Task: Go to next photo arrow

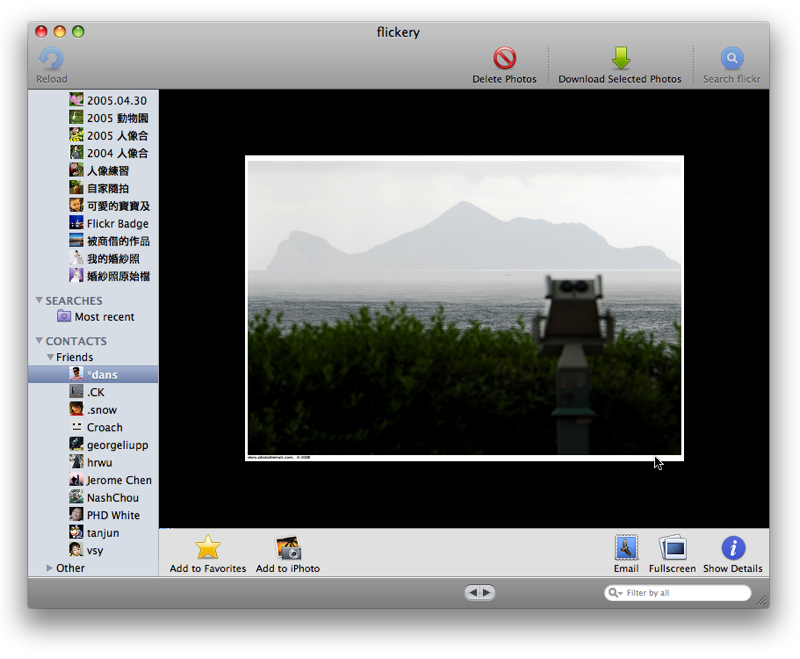Action: 487,592
